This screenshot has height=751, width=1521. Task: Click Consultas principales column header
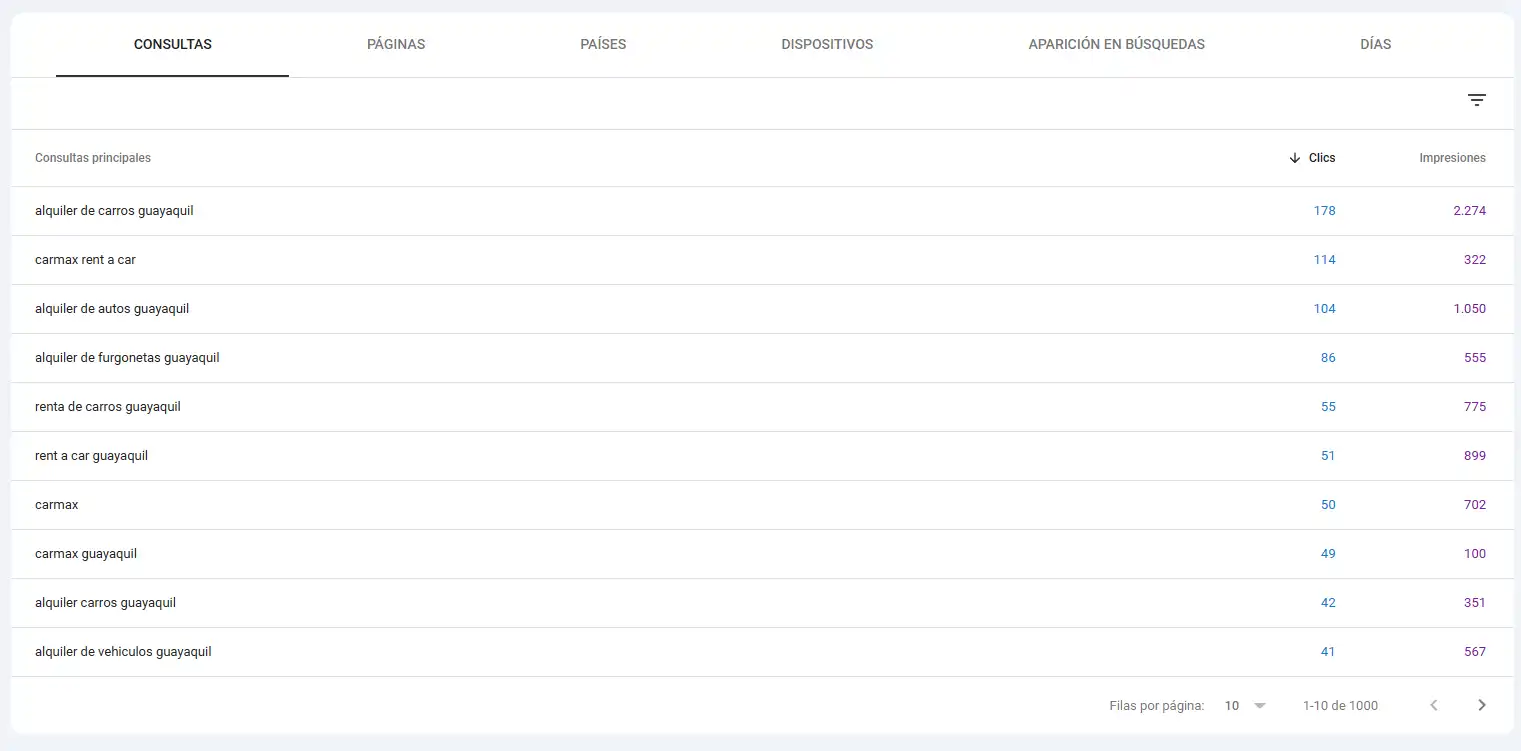click(x=93, y=158)
